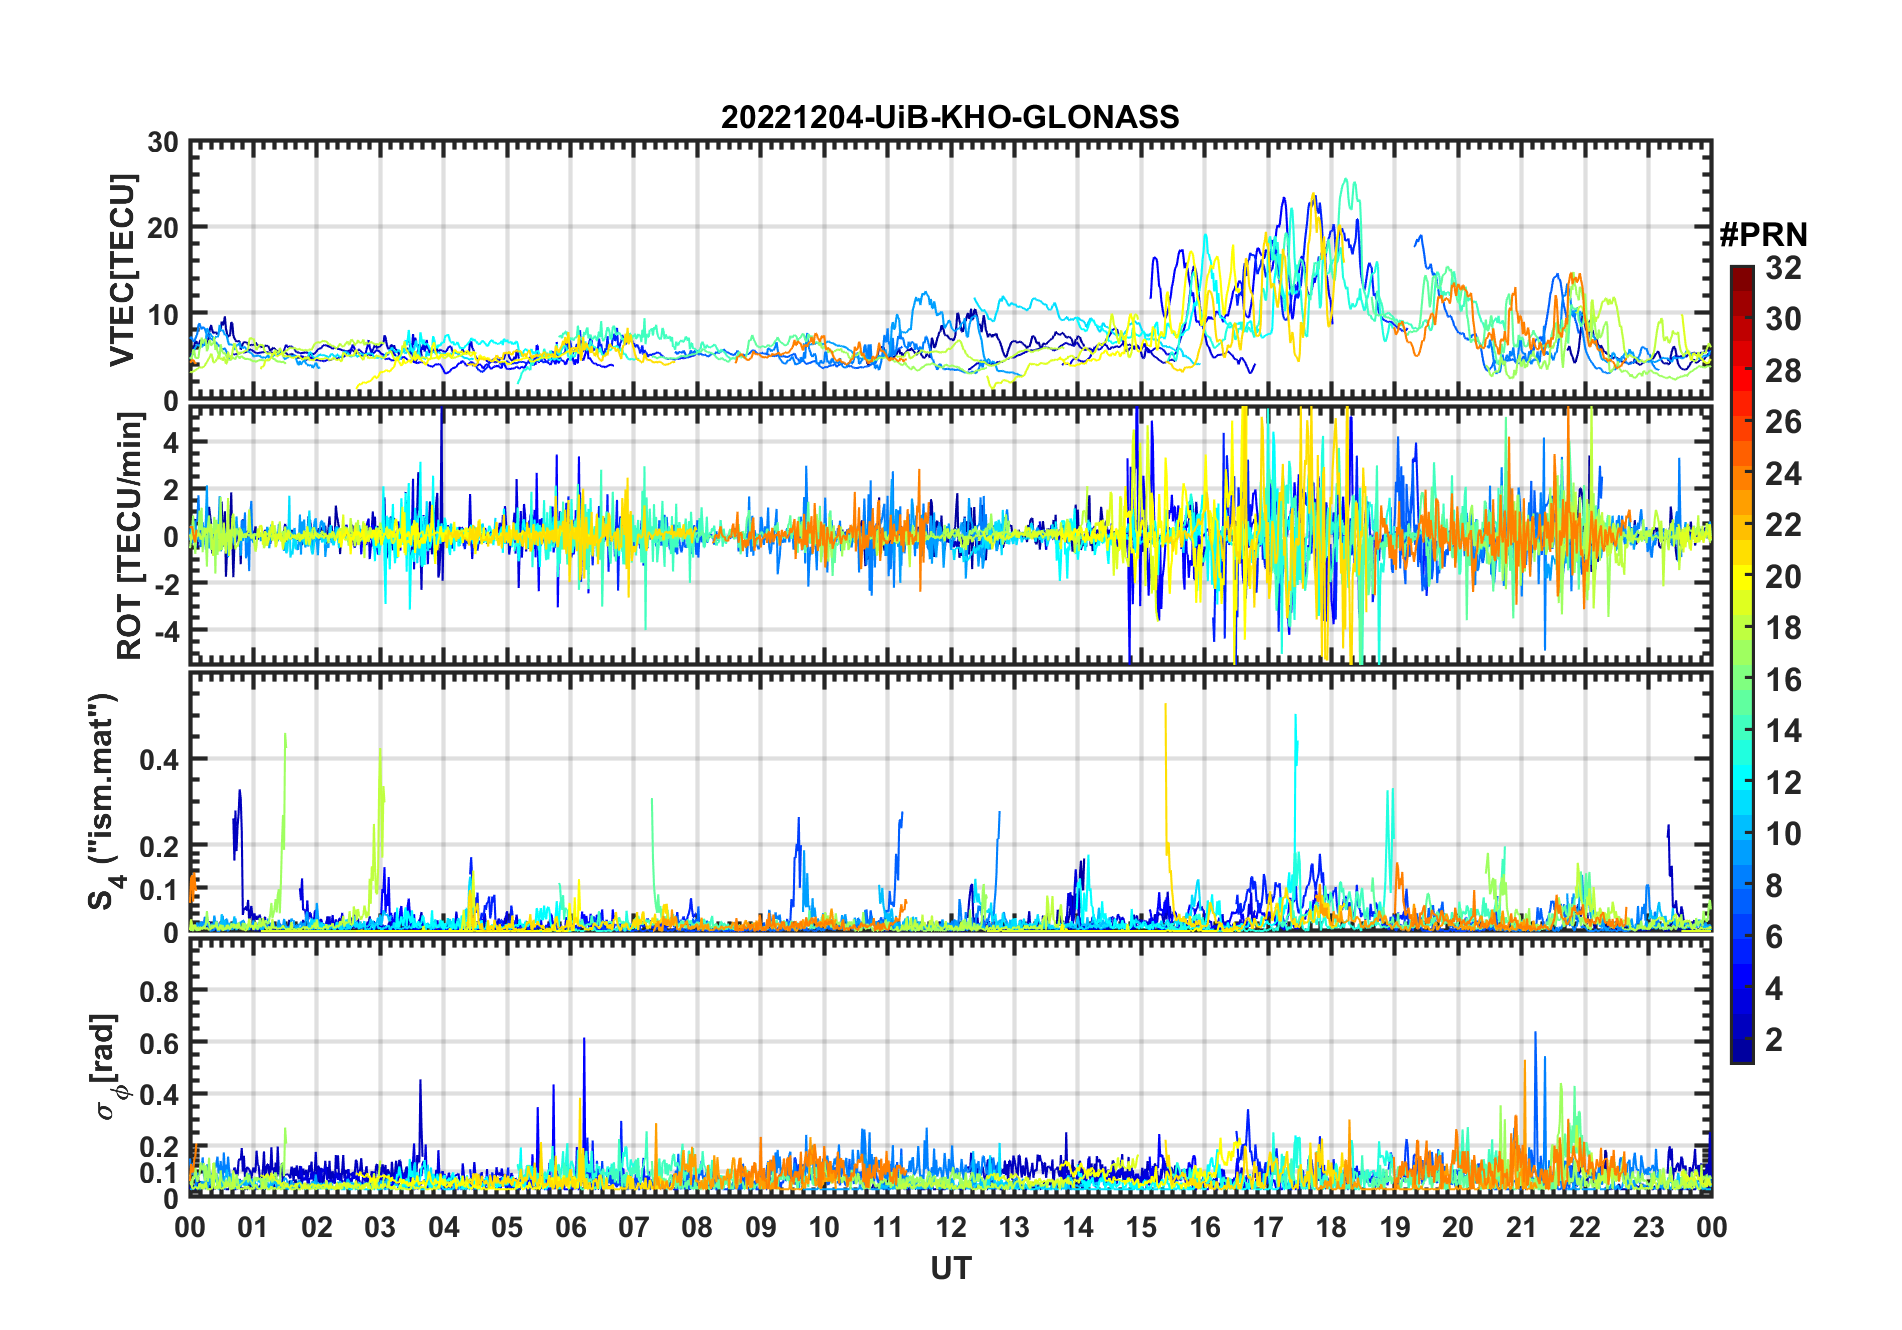The width and height of the screenshot is (1902, 1330).
Task: Select the orange colorbar region near 24
Action: (x=1741, y=473)
